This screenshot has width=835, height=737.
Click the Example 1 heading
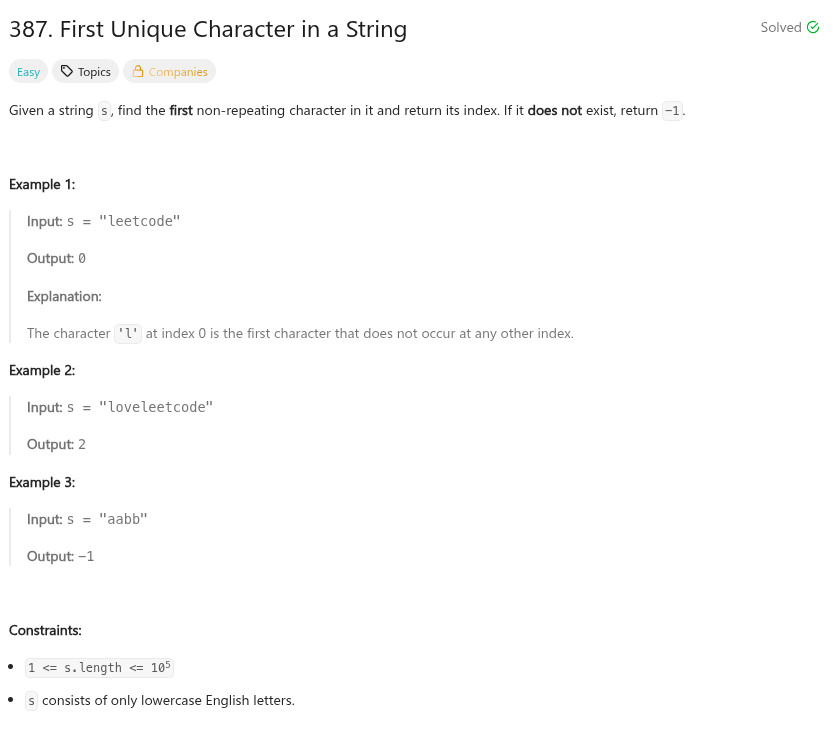tap(42, 184)
